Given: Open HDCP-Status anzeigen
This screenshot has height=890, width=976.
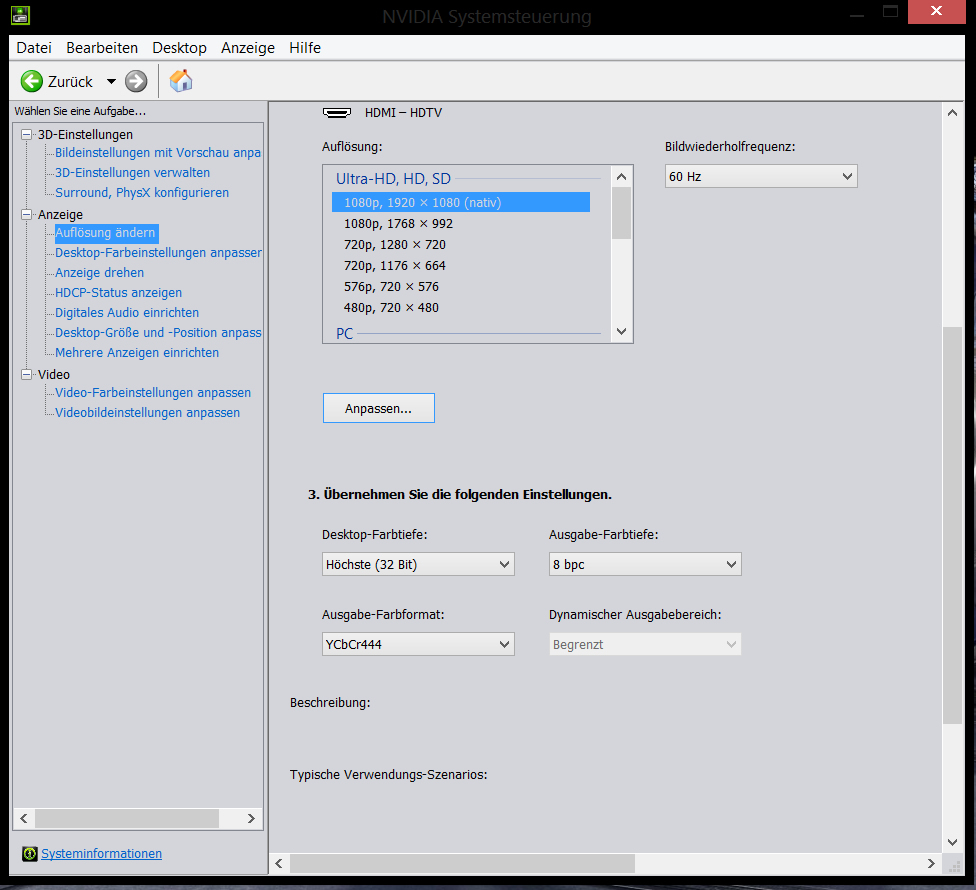Looking at the screenshot, I should 118,293.
